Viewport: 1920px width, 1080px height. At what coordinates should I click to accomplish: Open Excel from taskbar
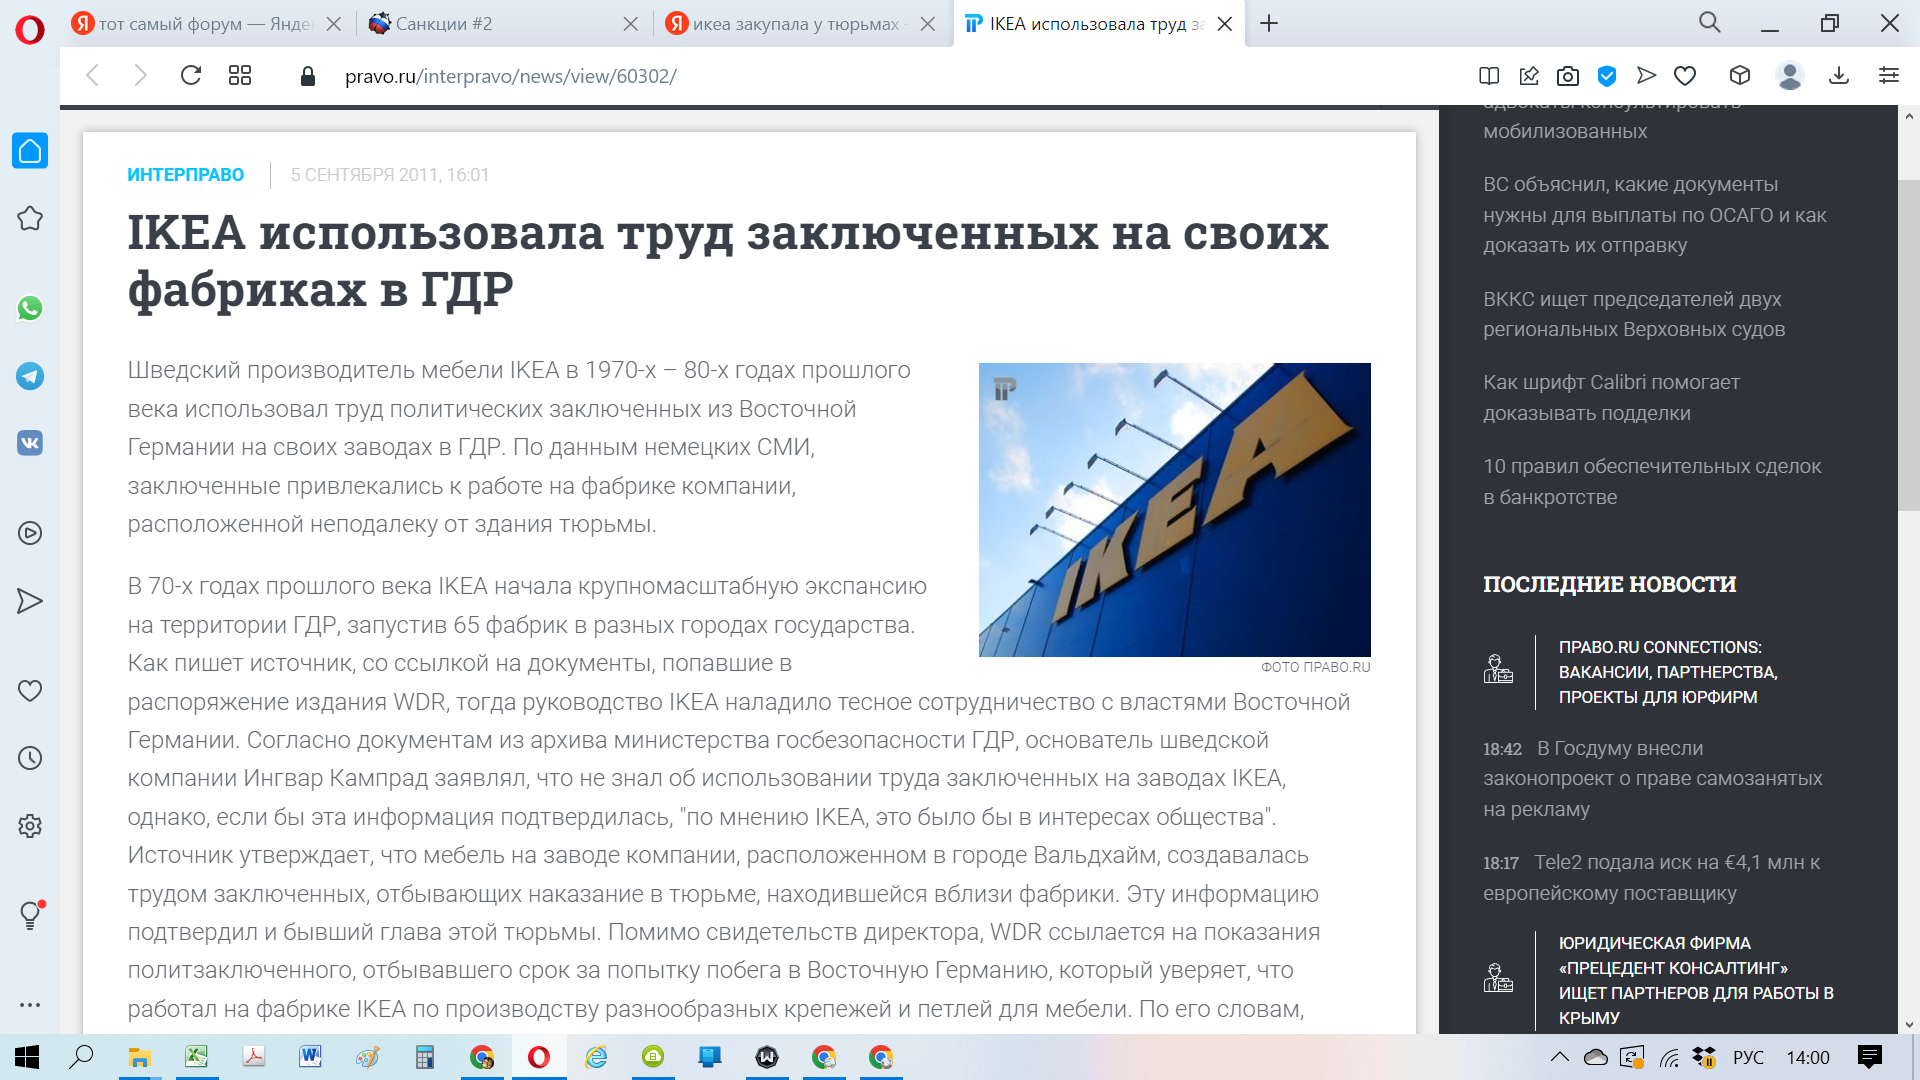(196, 1057)
